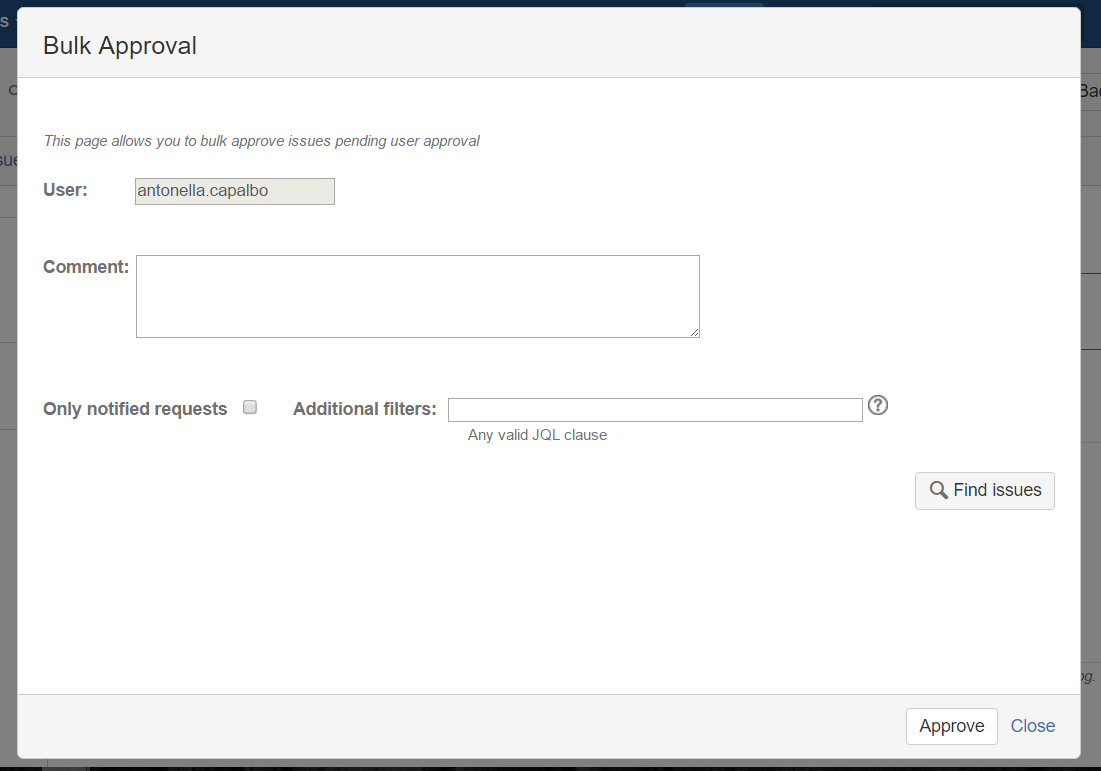The height and width of the screenshot is (771, 1101).
Task: Click the User field showing antonella.capalbo
Action: point(234,191)
